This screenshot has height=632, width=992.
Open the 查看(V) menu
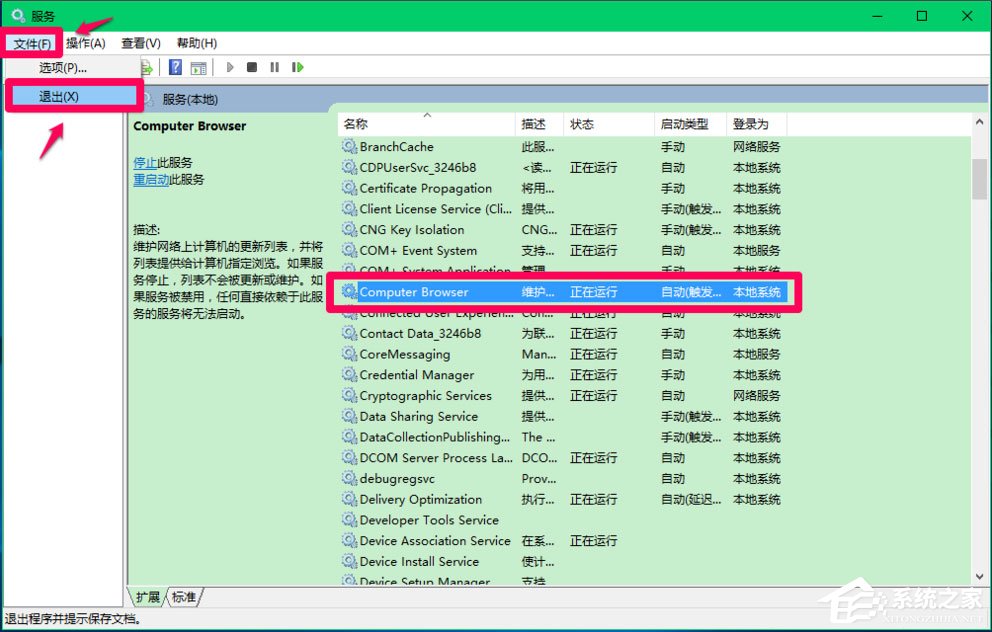pyautogui.click(x=139, y=43)
